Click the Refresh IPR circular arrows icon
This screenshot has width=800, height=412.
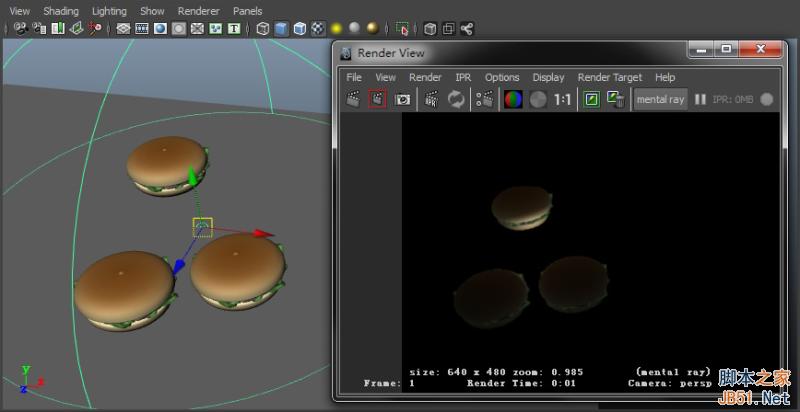(456, 99)
